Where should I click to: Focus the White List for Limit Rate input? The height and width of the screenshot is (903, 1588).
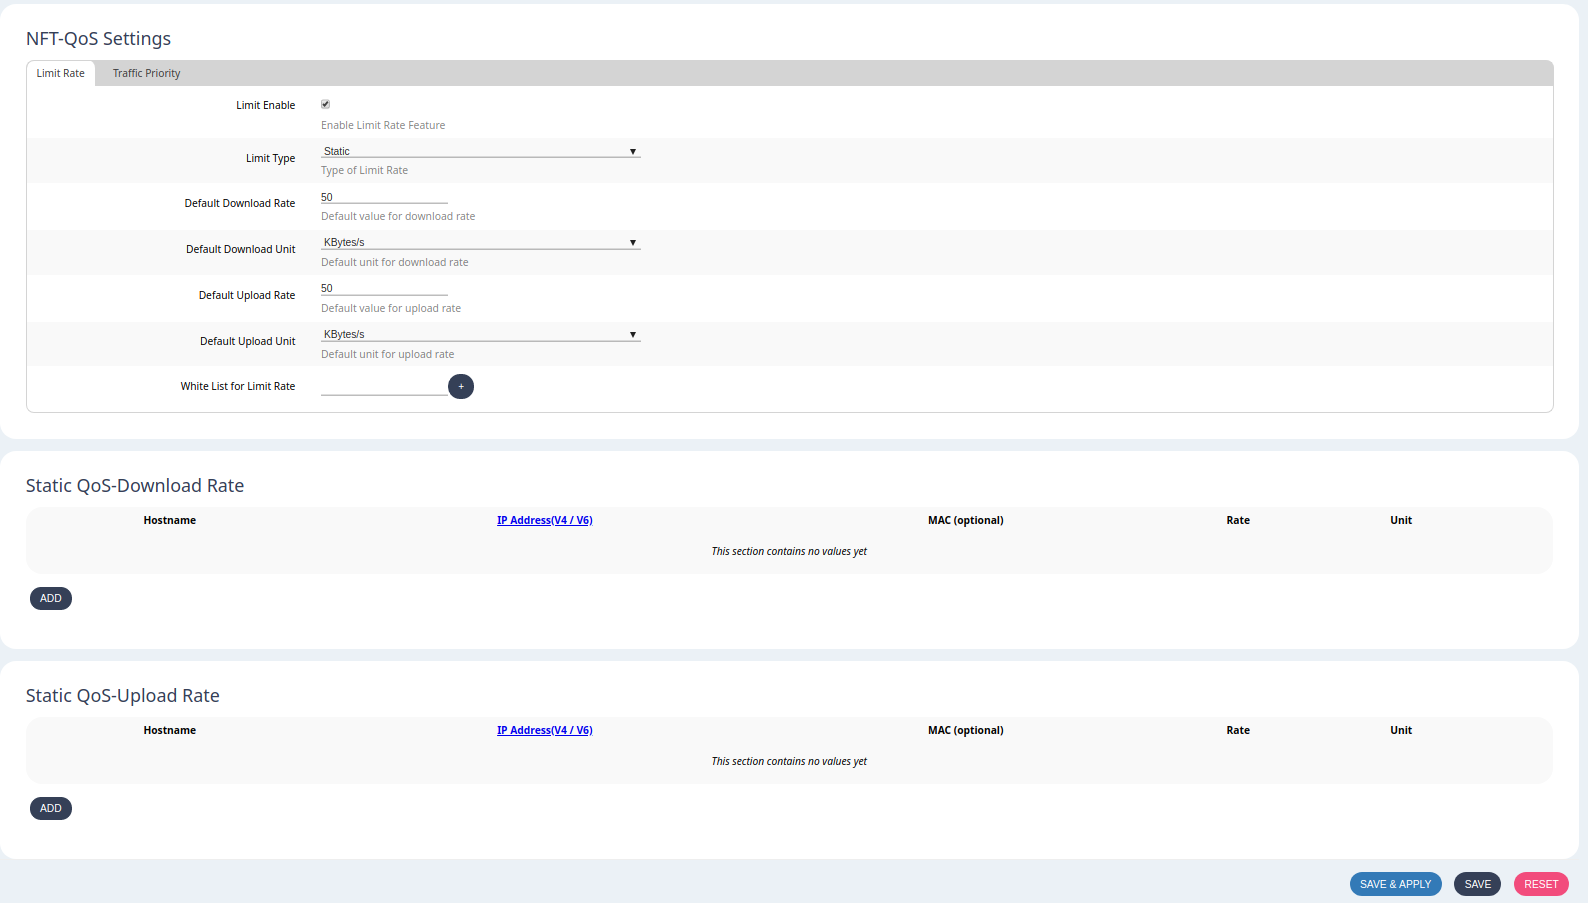tap(384, 386)
